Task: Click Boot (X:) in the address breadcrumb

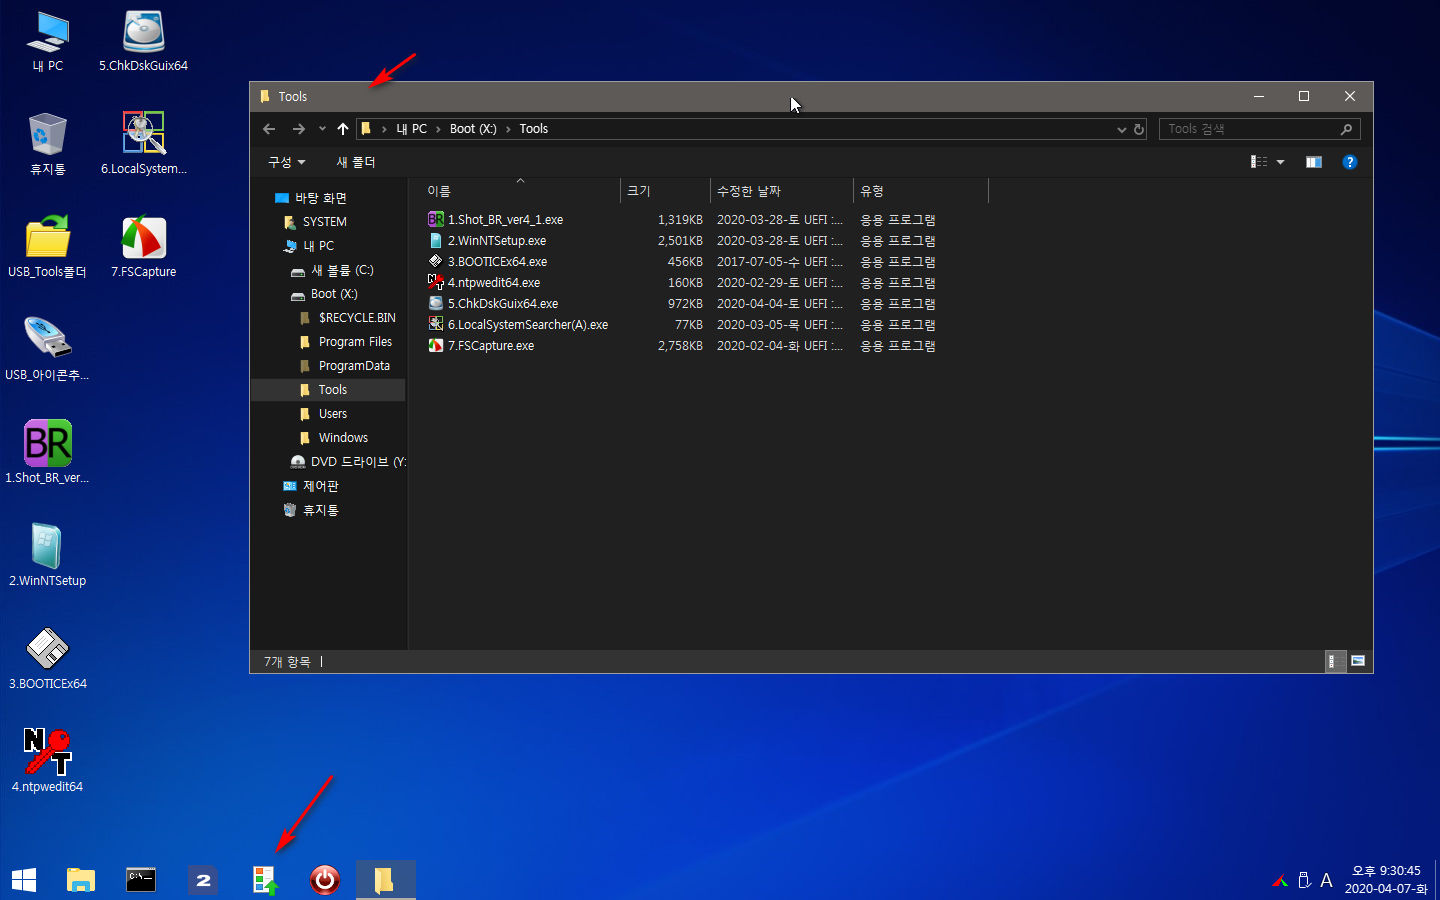Action: coord(473,129)
